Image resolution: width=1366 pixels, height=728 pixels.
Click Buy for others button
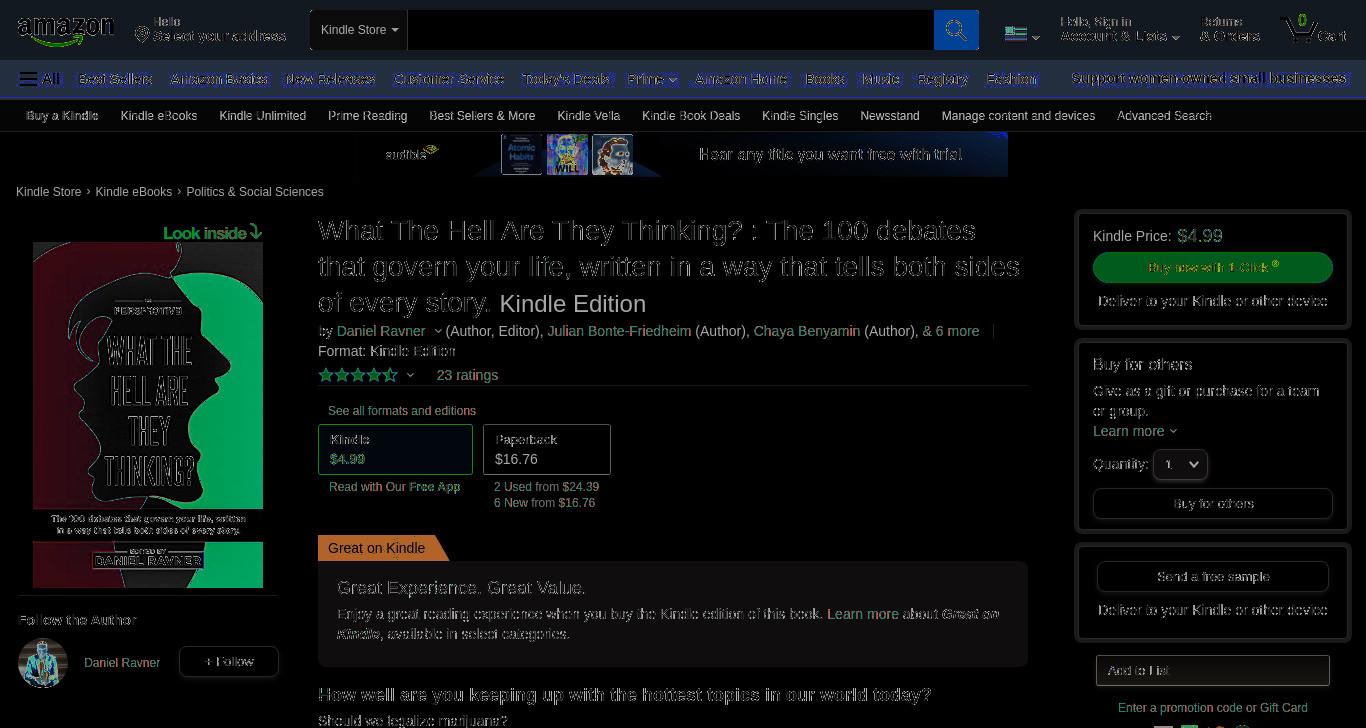coord(1213,504)
